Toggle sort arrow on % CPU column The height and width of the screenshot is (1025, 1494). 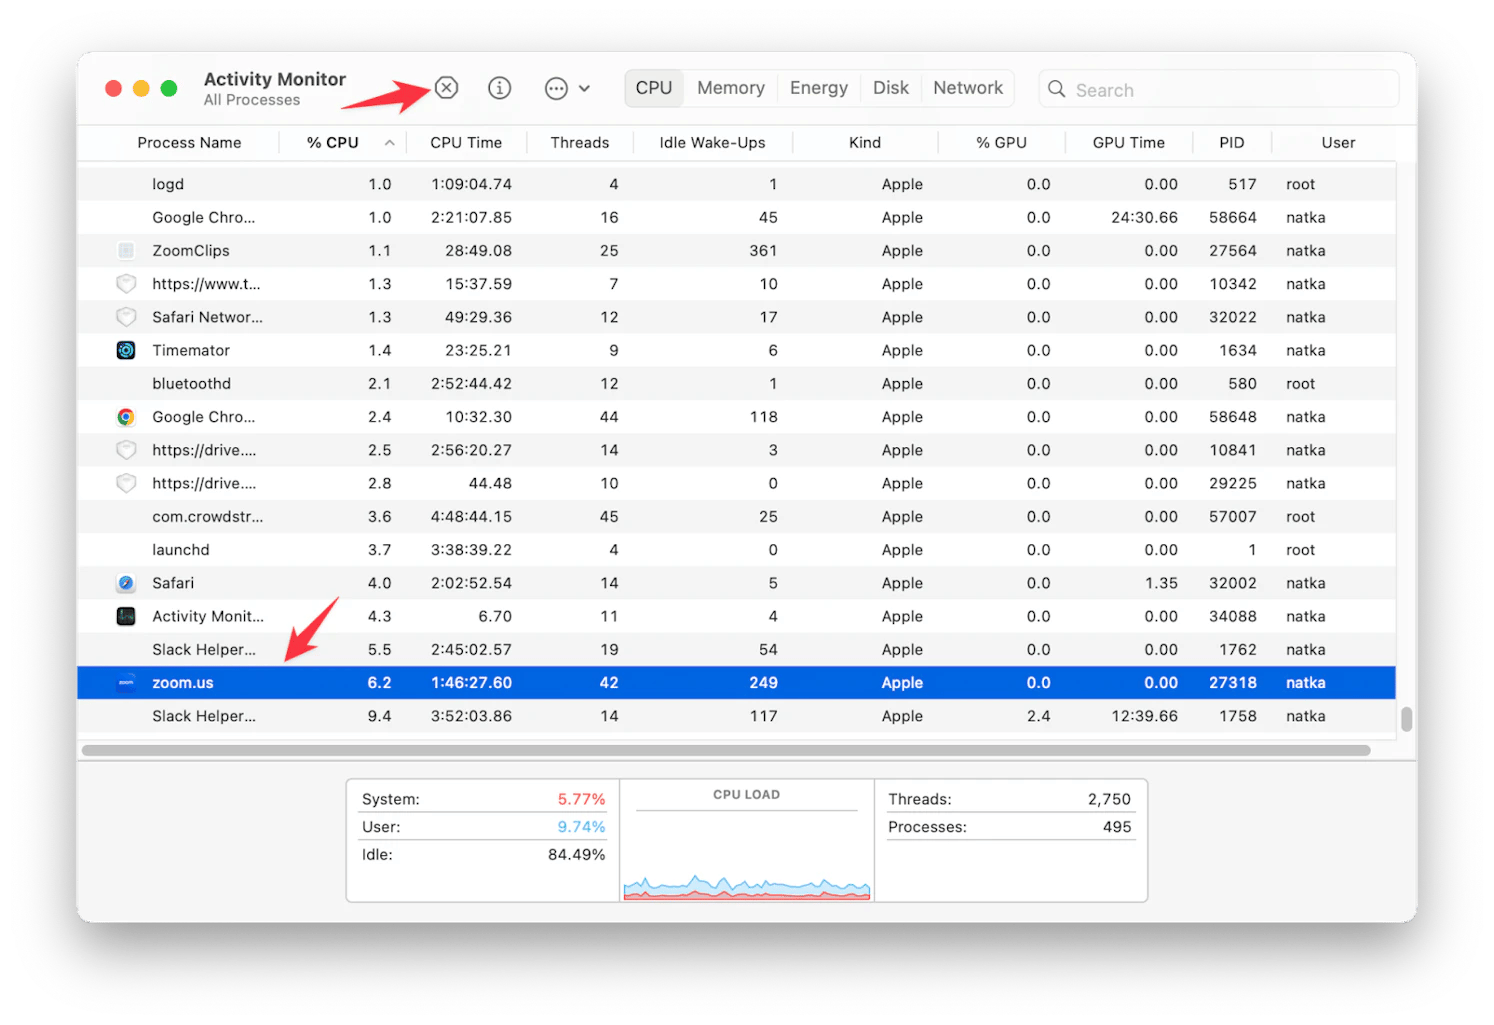coord(389,143)
